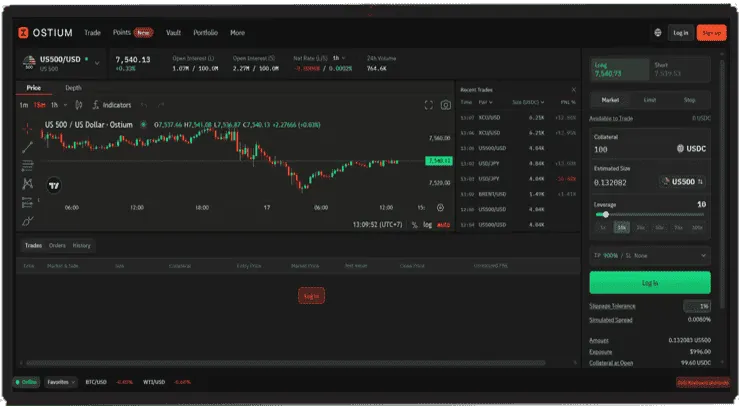Change the candle chart style icon
This screenshot has height=410, width=740.
point(79,105)
